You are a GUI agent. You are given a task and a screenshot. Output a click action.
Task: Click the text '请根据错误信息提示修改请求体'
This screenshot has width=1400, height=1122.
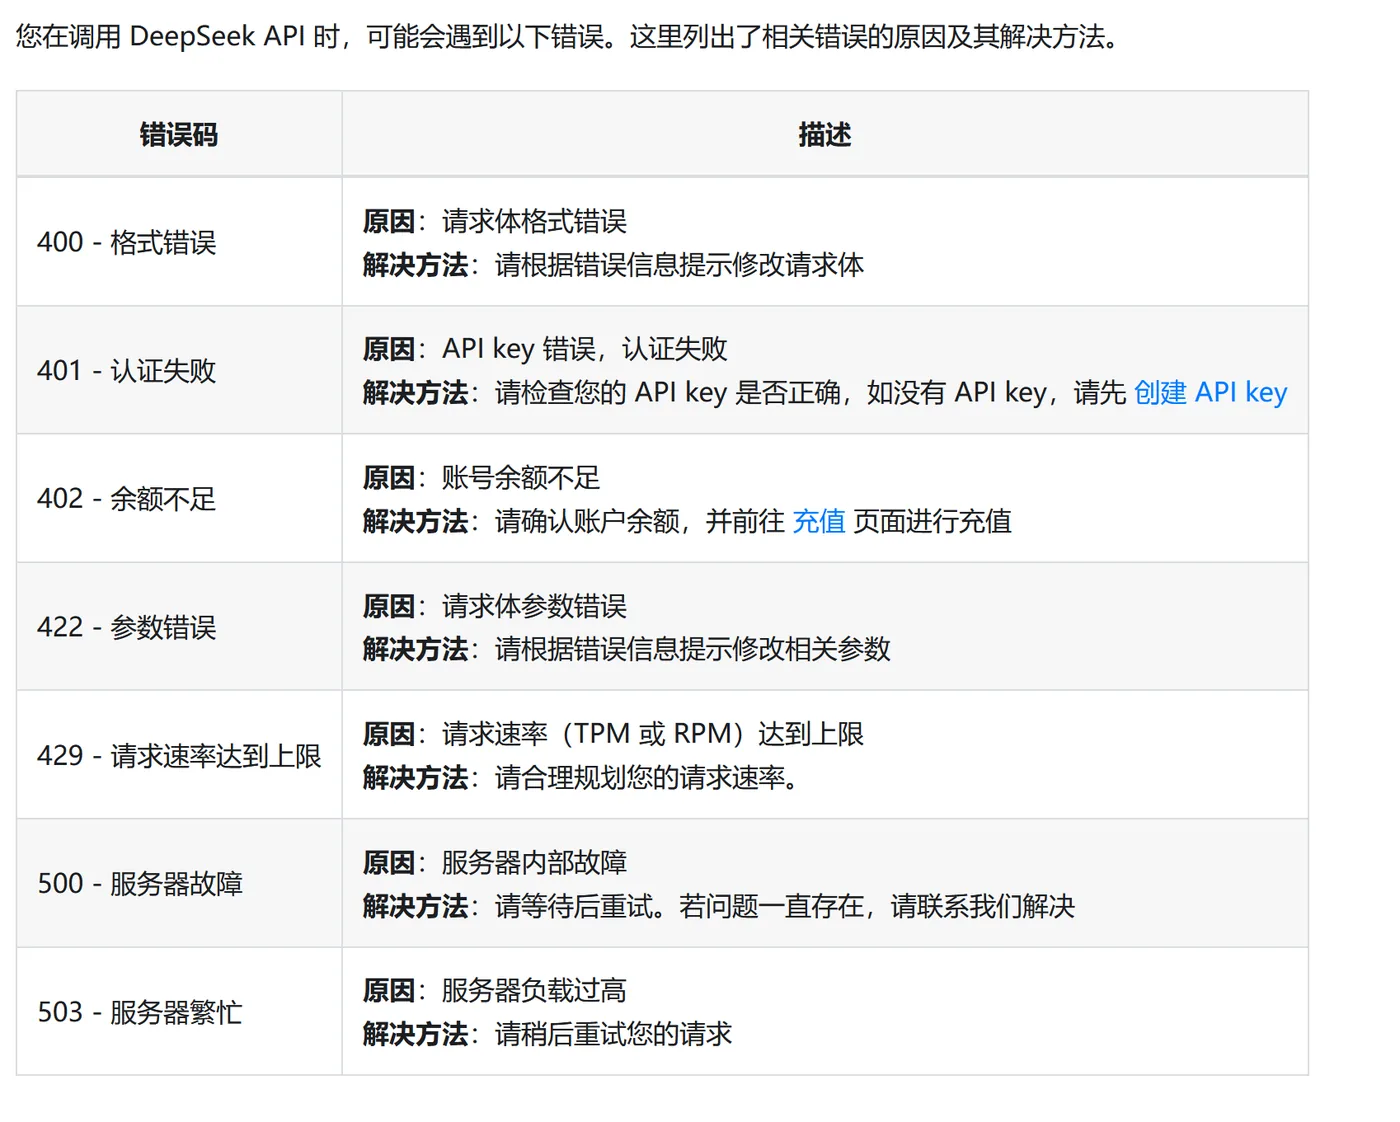pyautogui.click(x=679, y=265)
